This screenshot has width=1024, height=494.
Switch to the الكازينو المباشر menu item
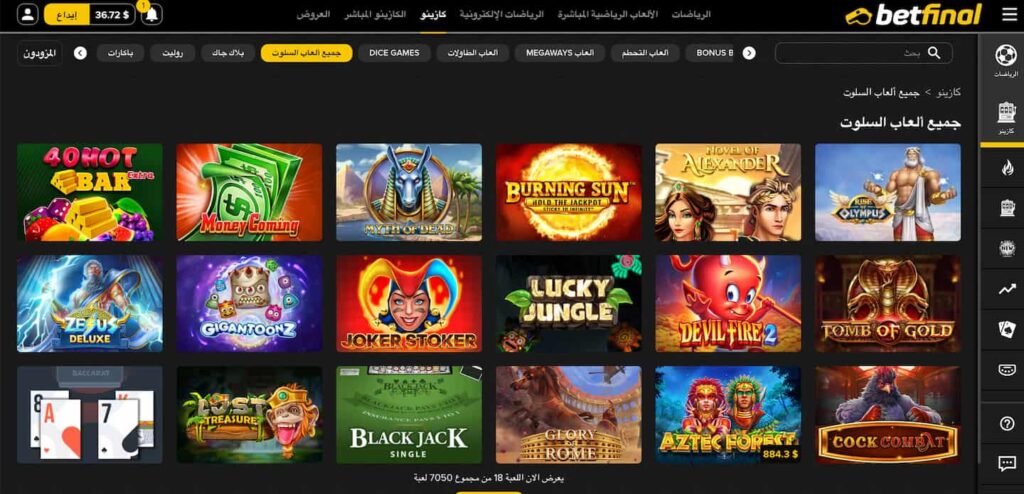(375, 14)
